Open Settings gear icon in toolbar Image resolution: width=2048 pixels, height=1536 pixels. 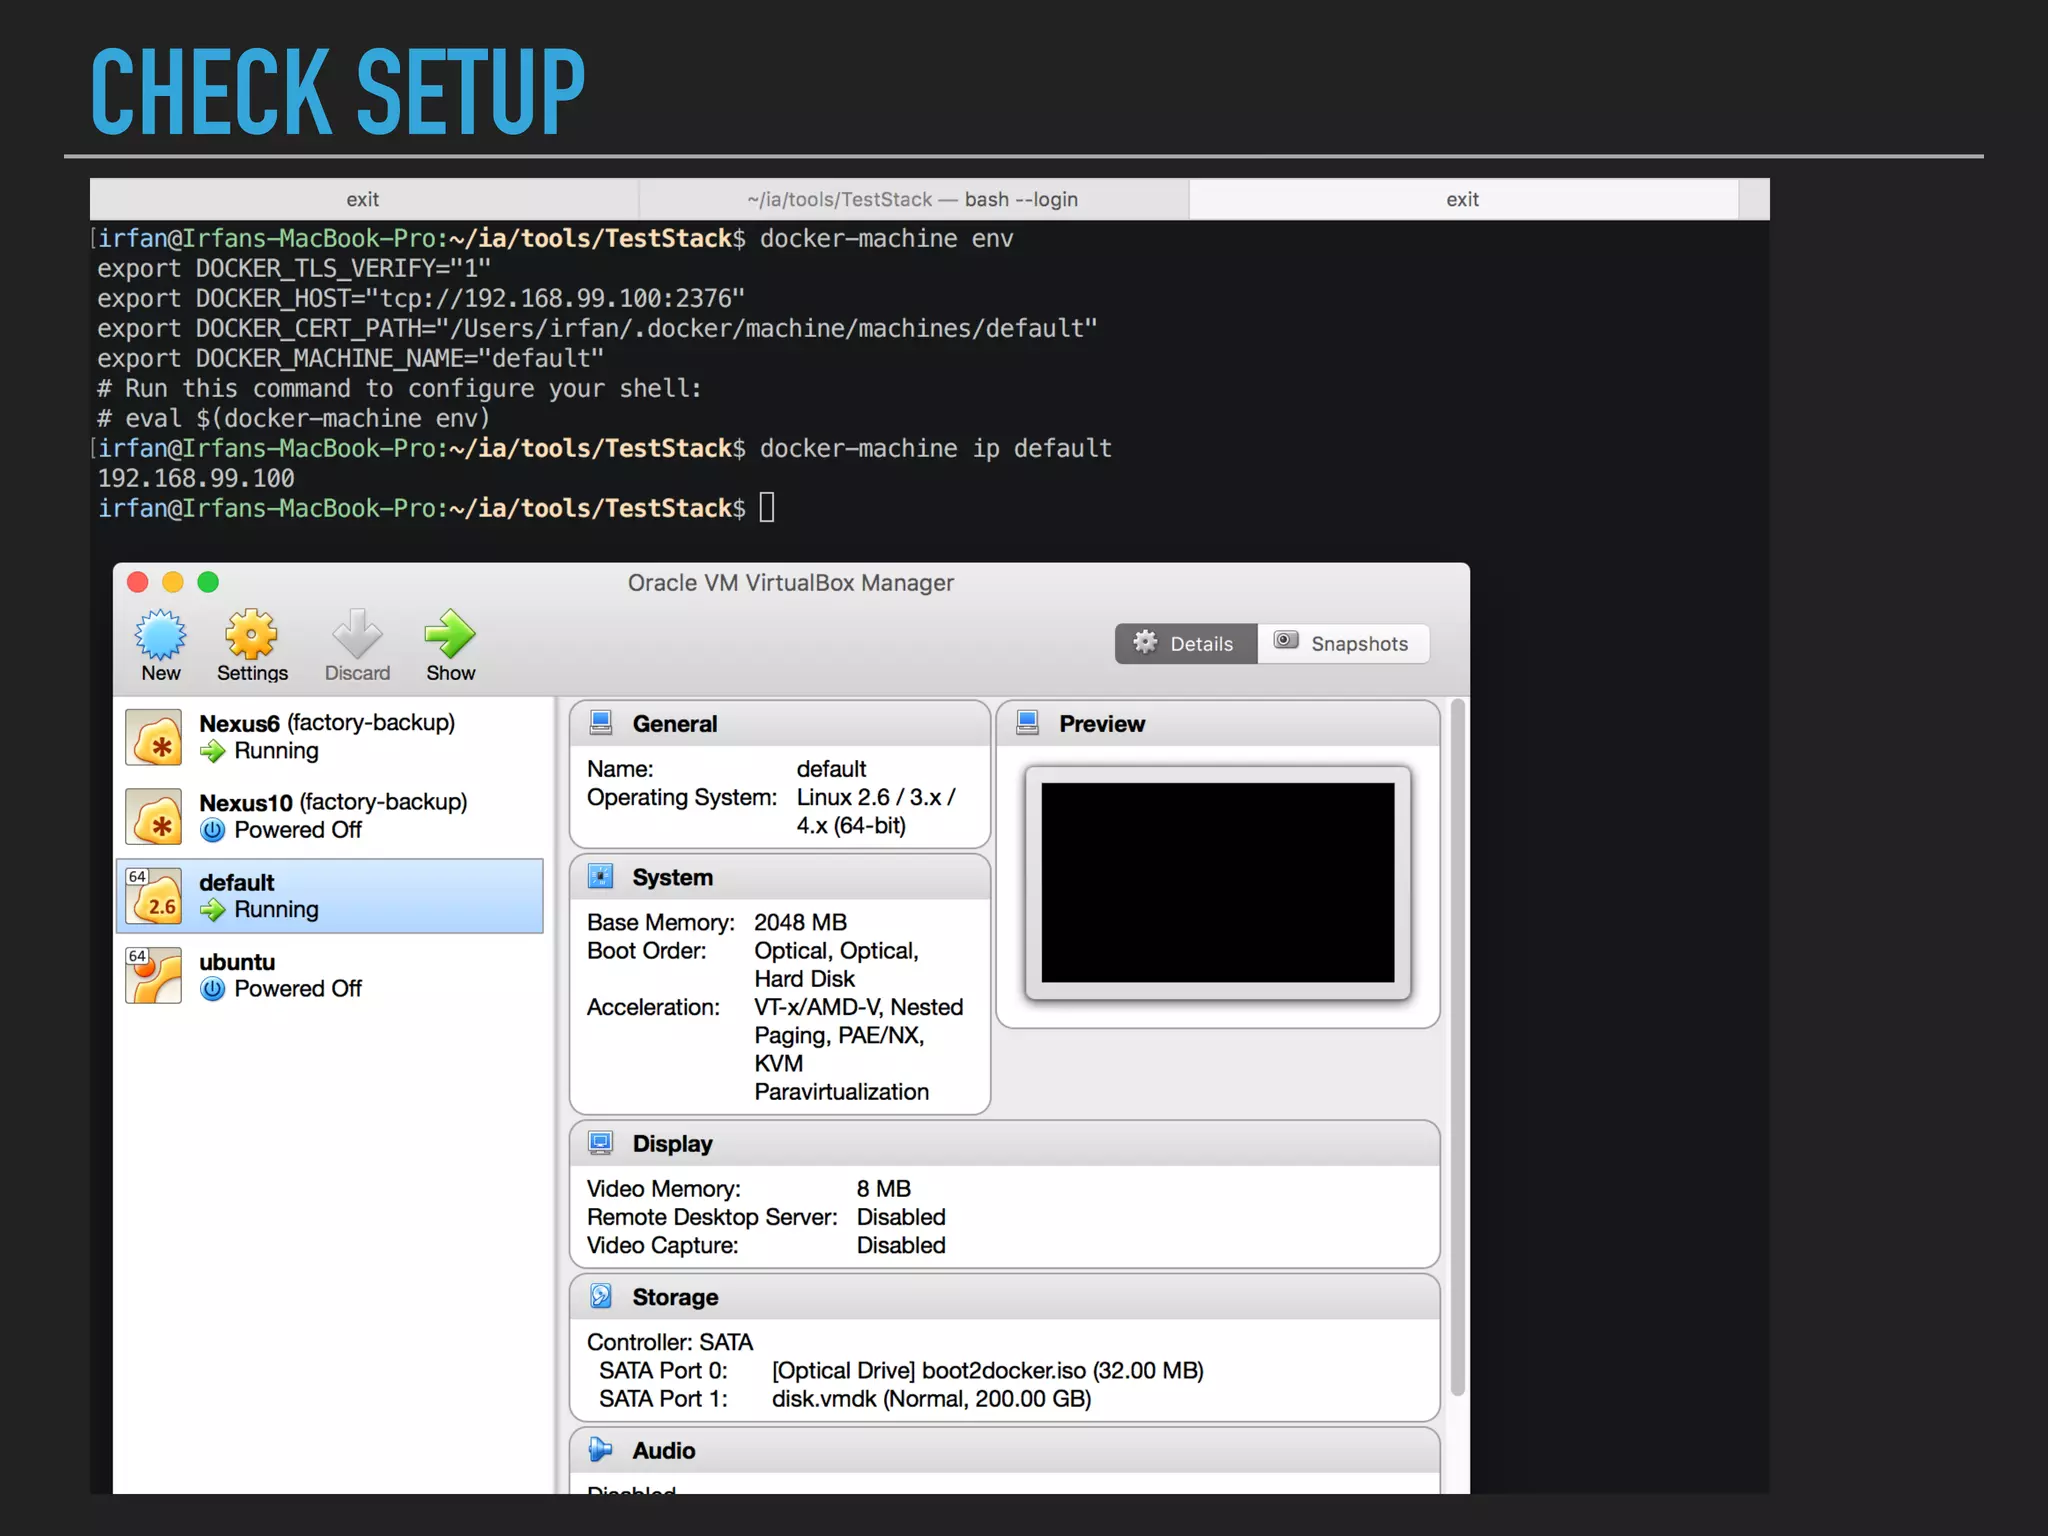[251, 635]
